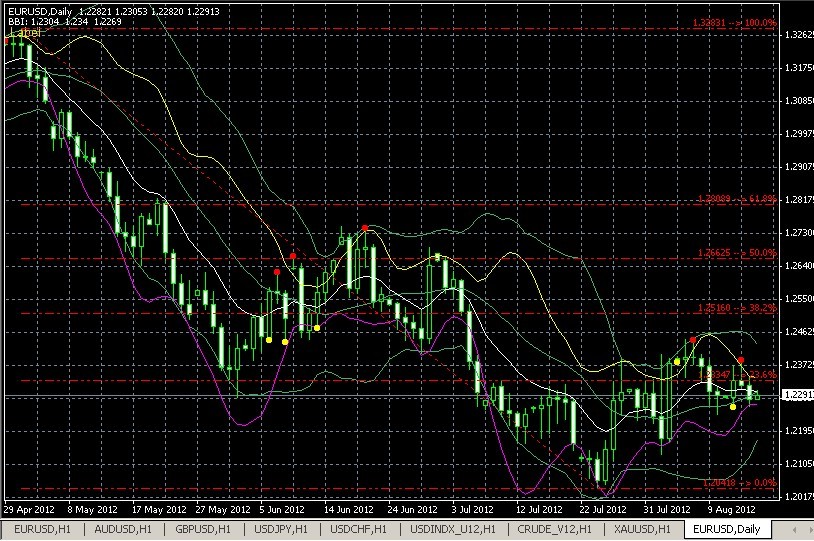Click the 22 Jul 2012 date label
Image resolution: width=814 pixels, height=541 pixels.
coord(603,510)
